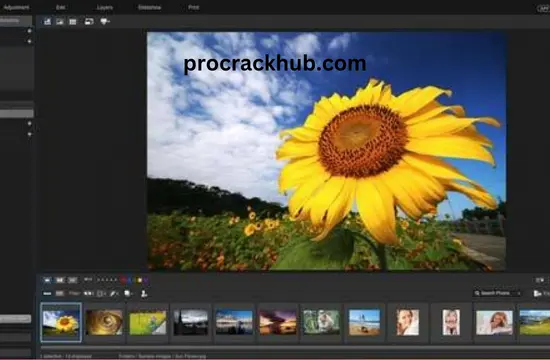
Task: Select grid list view icon in top toolbar
Action: pyautogui.click(x=73, y=22)
